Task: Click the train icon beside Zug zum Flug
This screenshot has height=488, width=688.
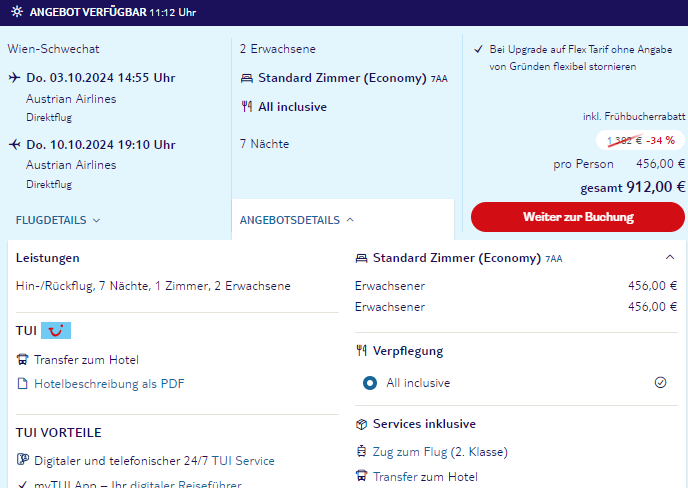Action: 361,451
